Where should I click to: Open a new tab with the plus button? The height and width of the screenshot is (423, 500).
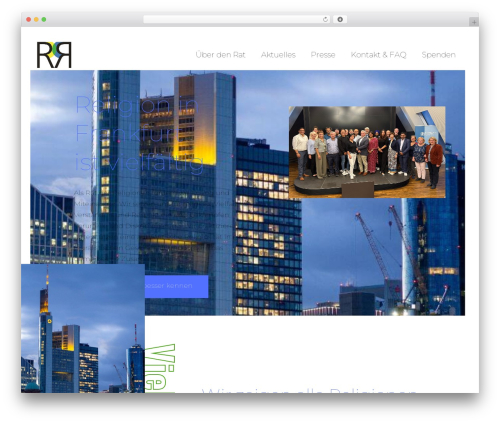474,22
